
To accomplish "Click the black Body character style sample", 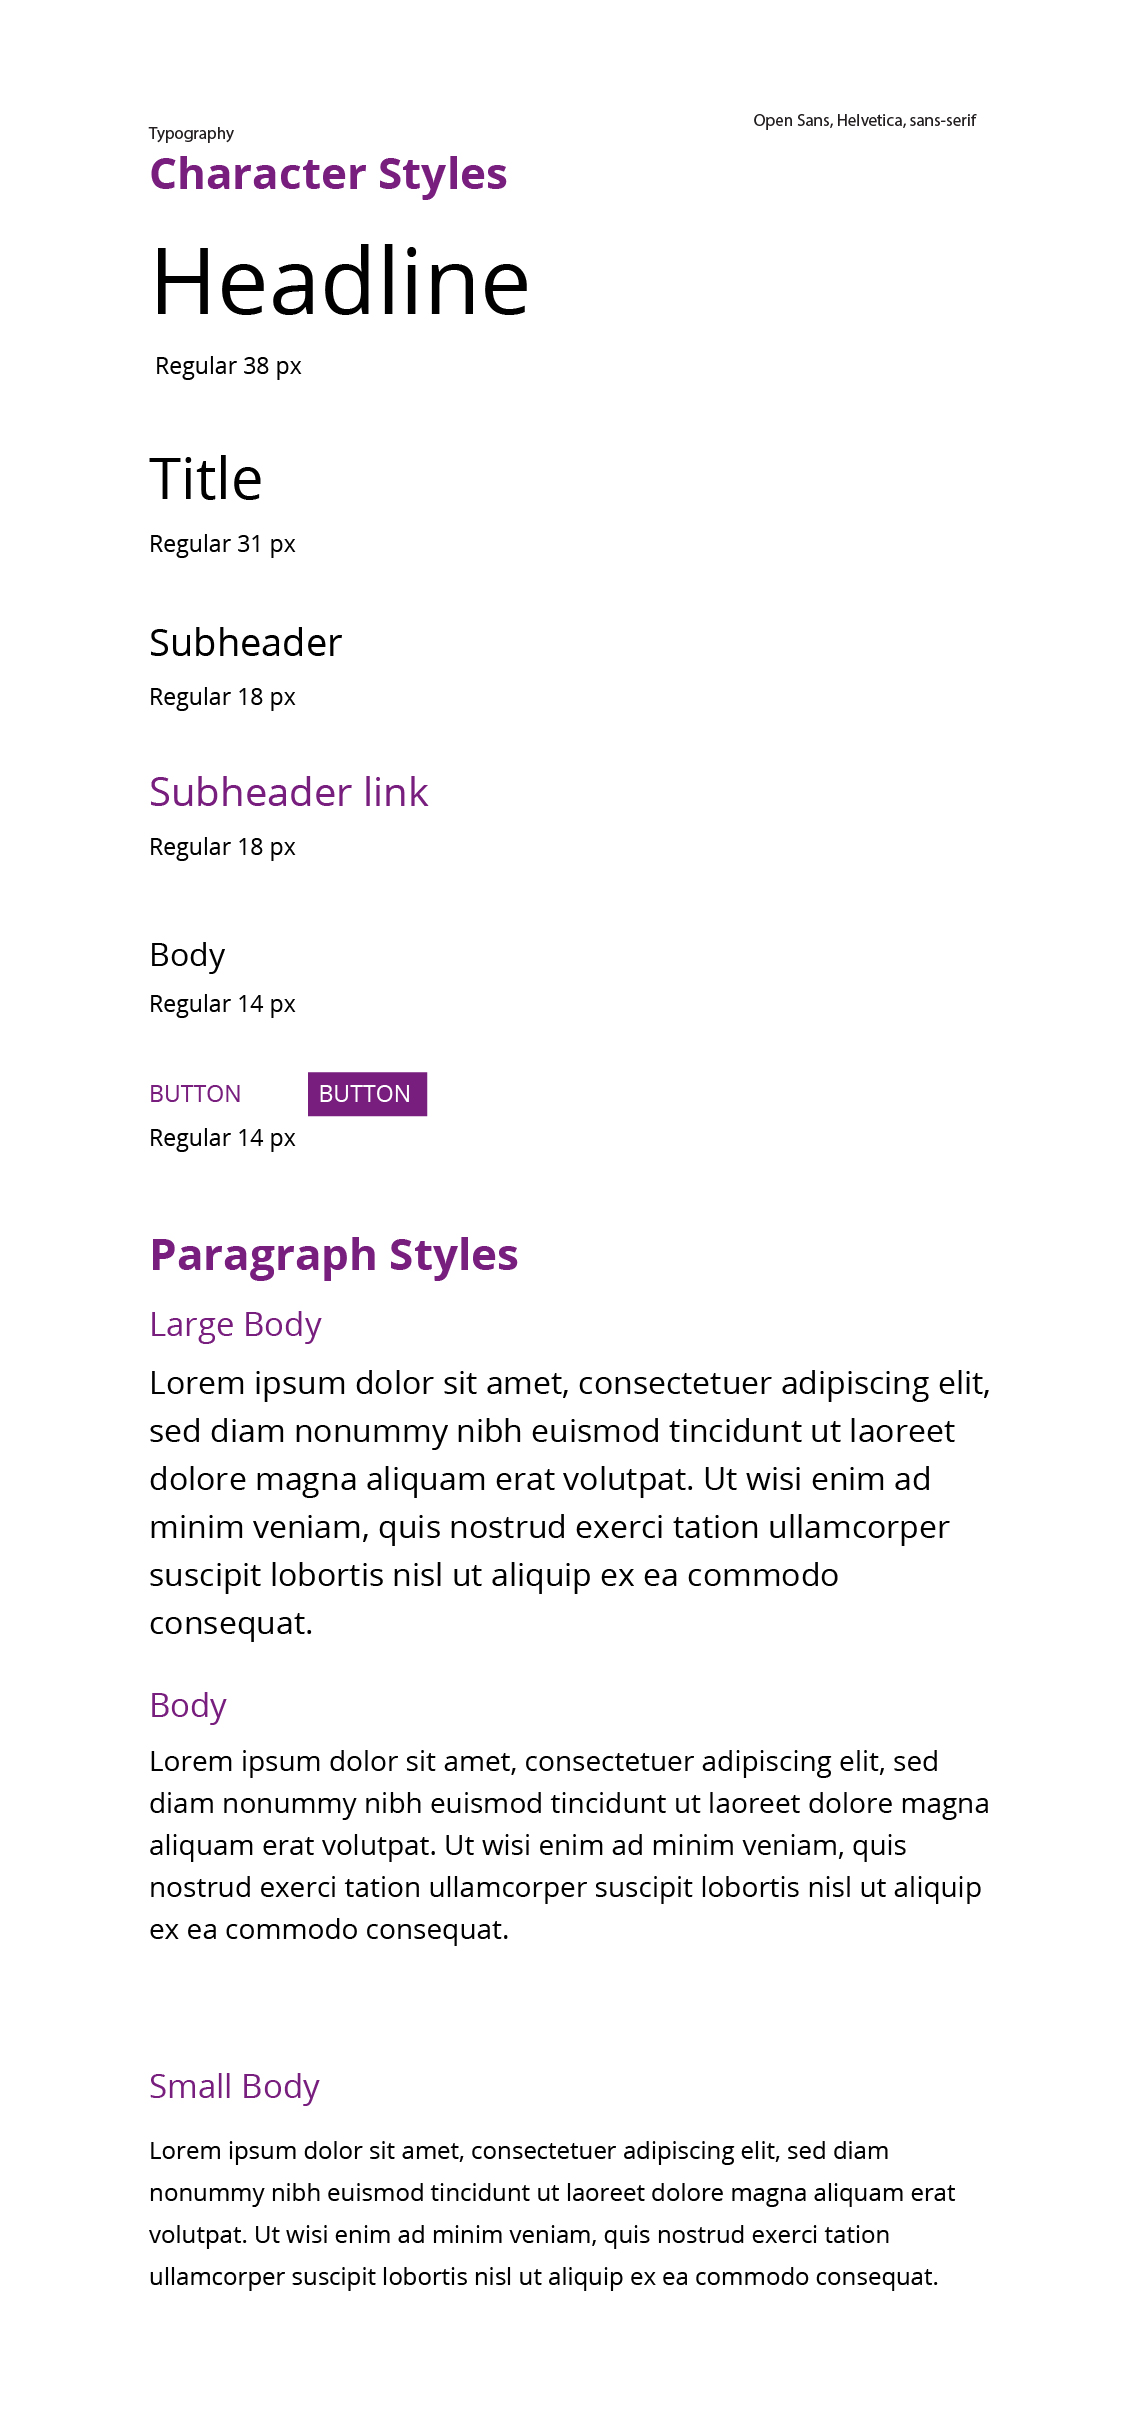I will pos(187,956).
